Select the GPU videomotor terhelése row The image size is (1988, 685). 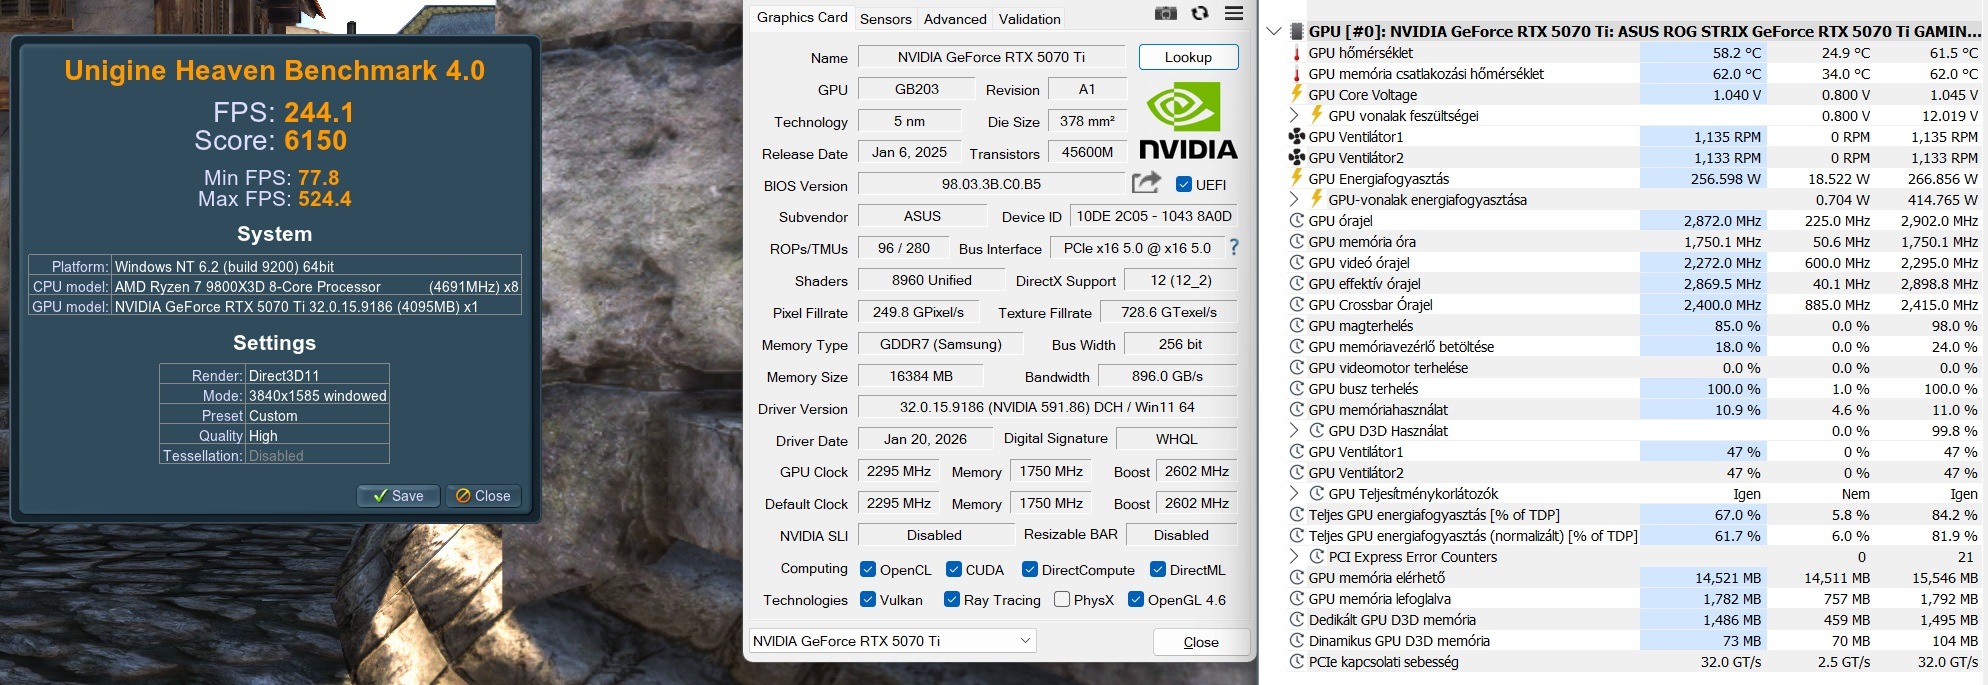(x=1634, y=368)
